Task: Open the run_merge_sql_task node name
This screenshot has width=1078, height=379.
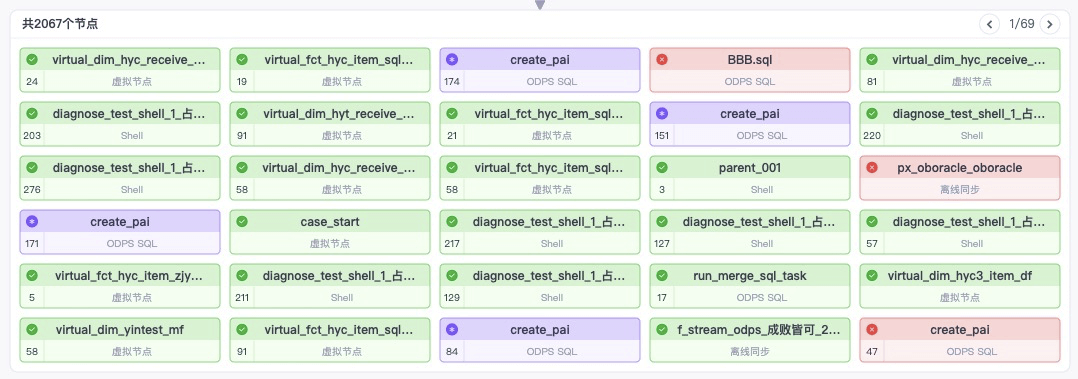Action: point(750,276)
